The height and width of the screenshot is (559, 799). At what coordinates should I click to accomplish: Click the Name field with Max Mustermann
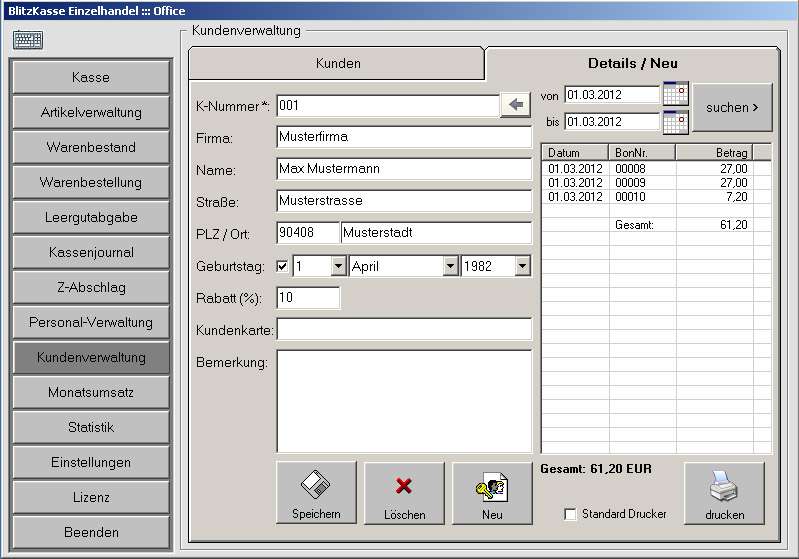404,169
